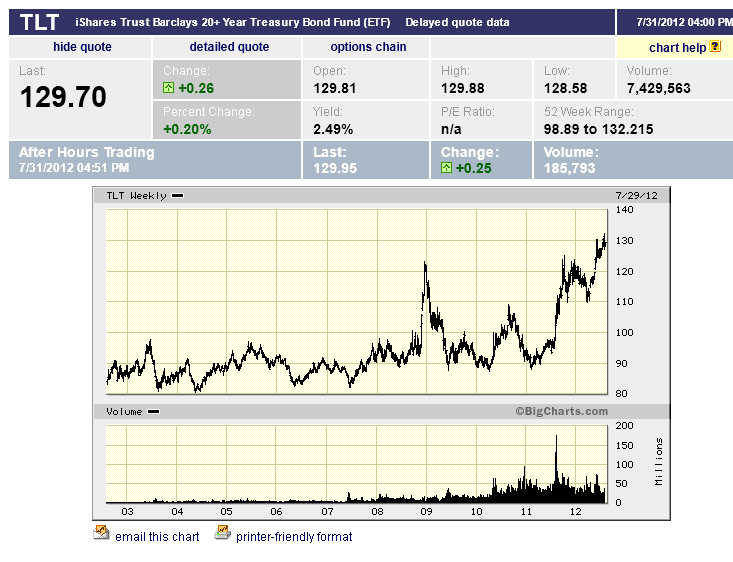Open the detailed quote link

pos(229,47)
